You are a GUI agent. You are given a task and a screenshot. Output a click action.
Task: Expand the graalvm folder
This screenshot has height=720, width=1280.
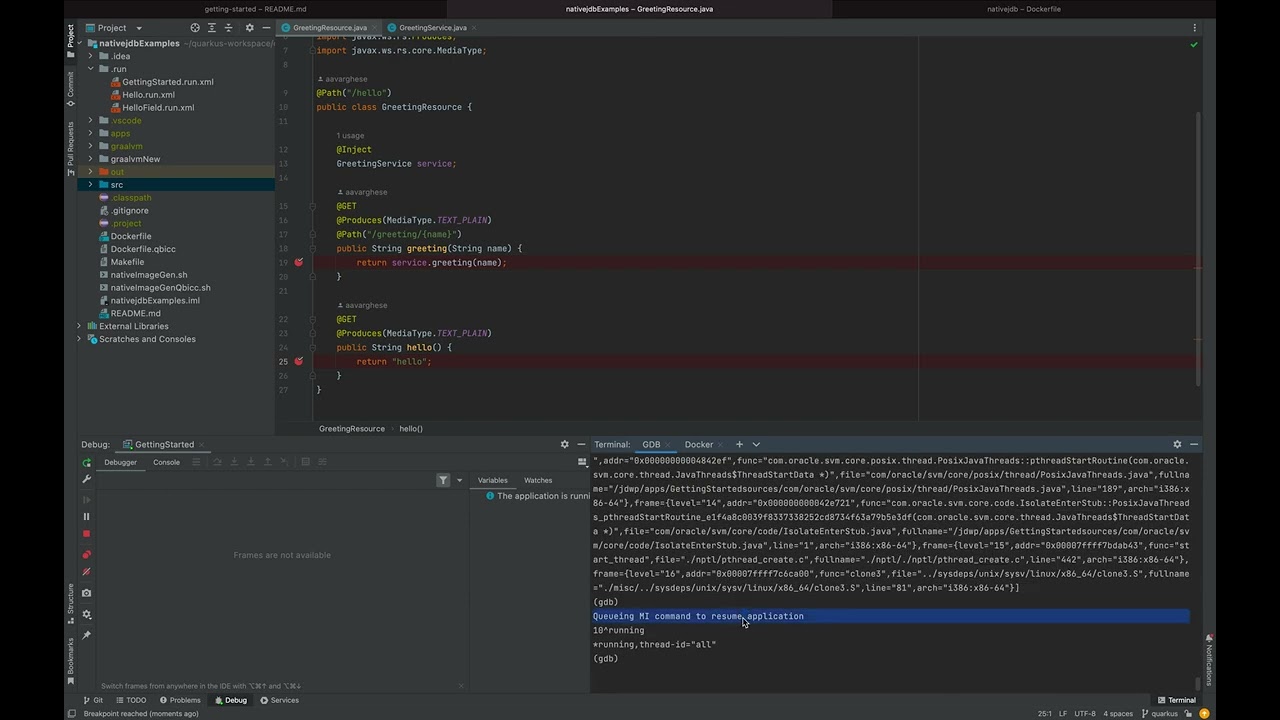pyautogui.click(x=90, y=146)
